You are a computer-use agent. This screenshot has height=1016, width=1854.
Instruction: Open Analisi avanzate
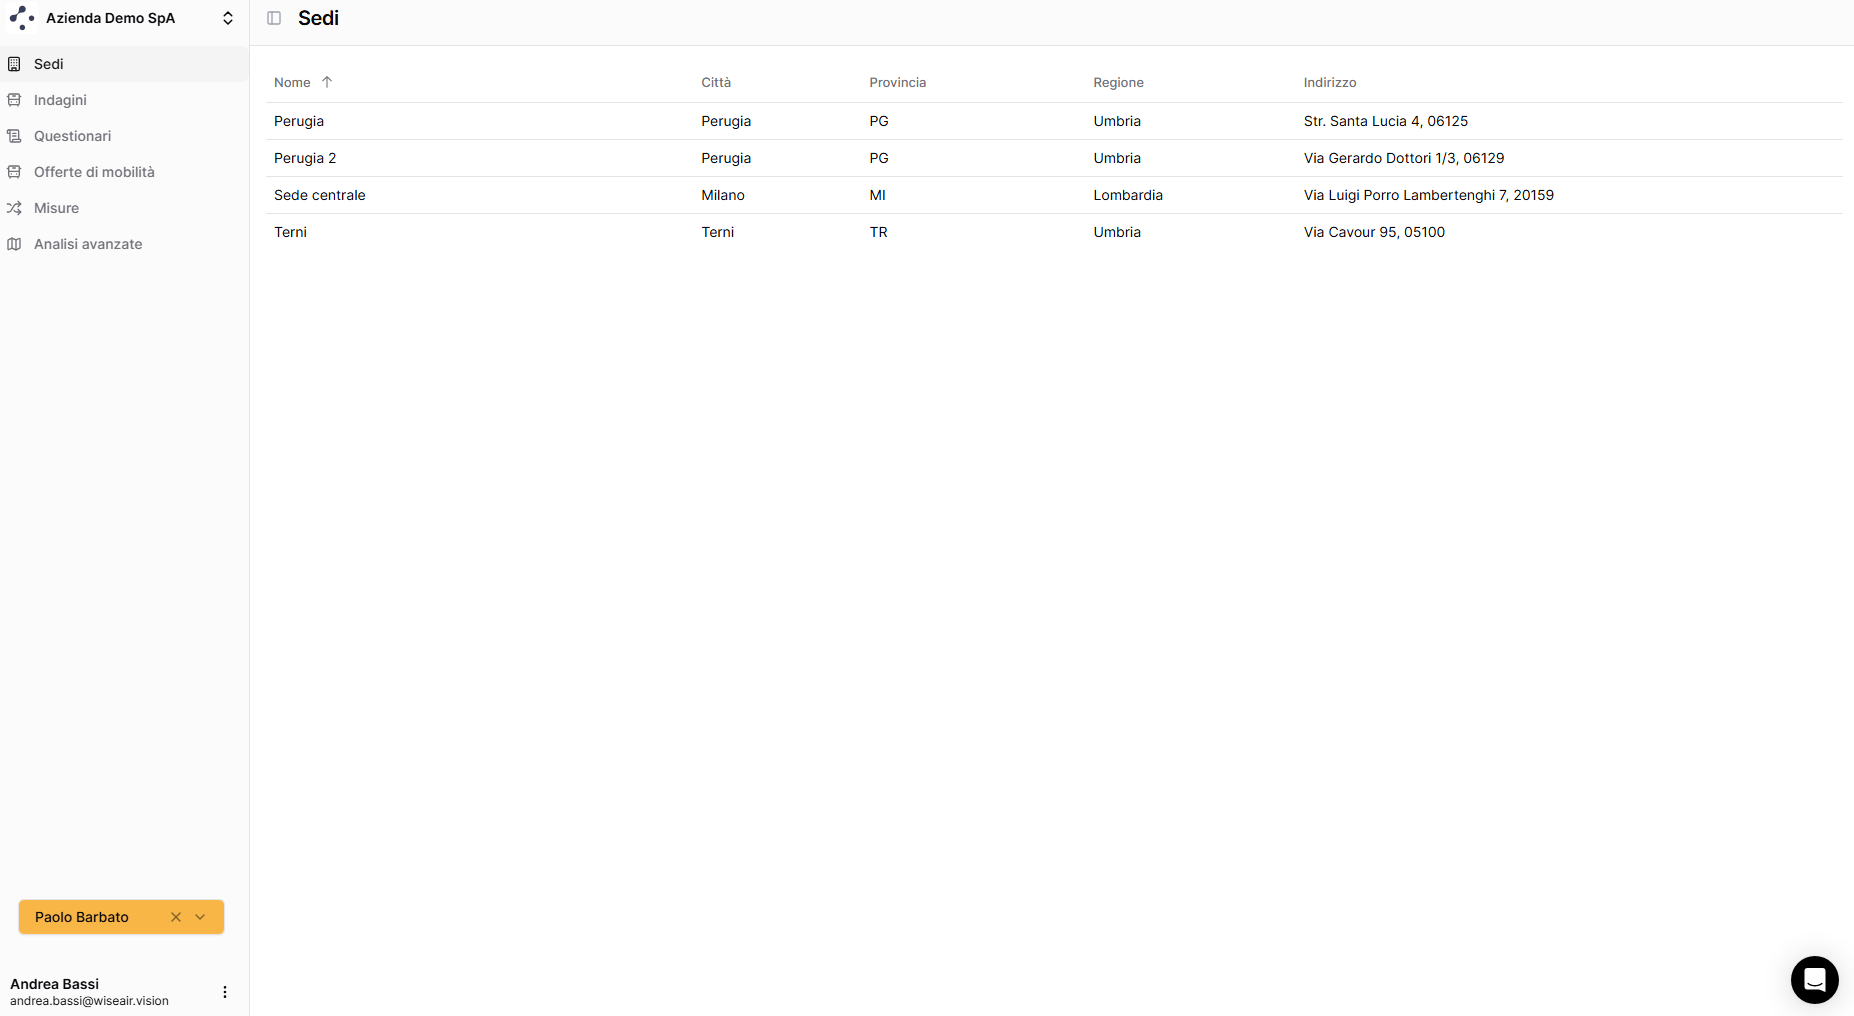point(124,244)
